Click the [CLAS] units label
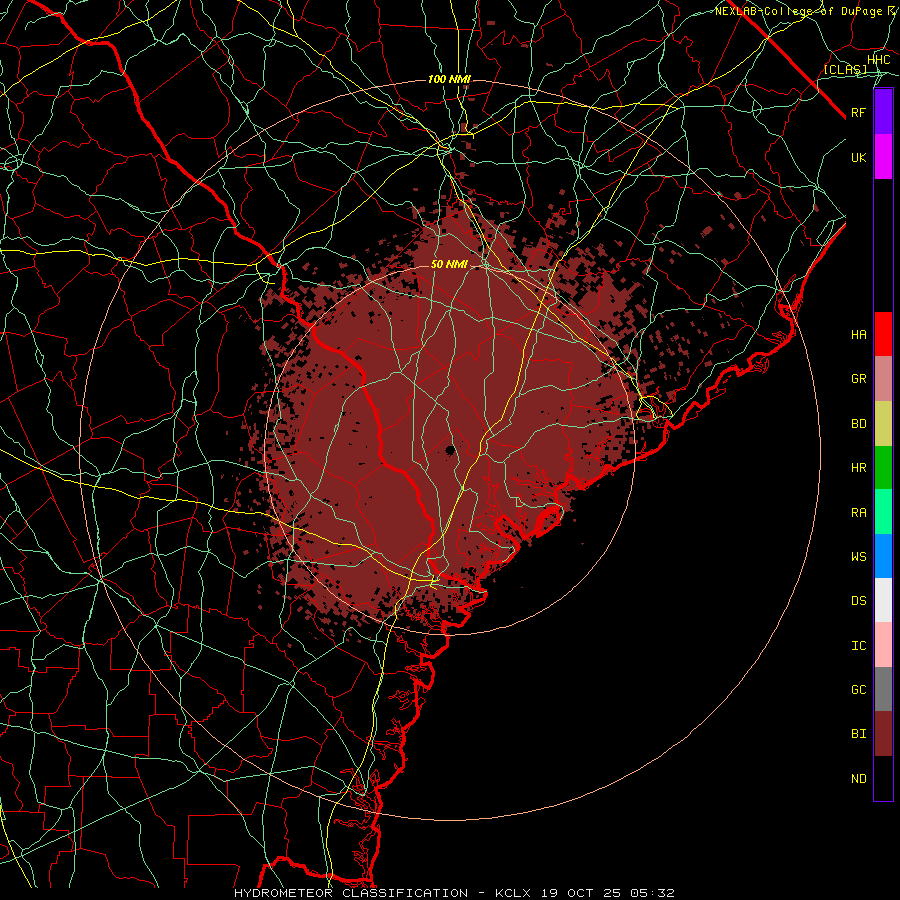The image size is (900, 900). tap(845, 70)
